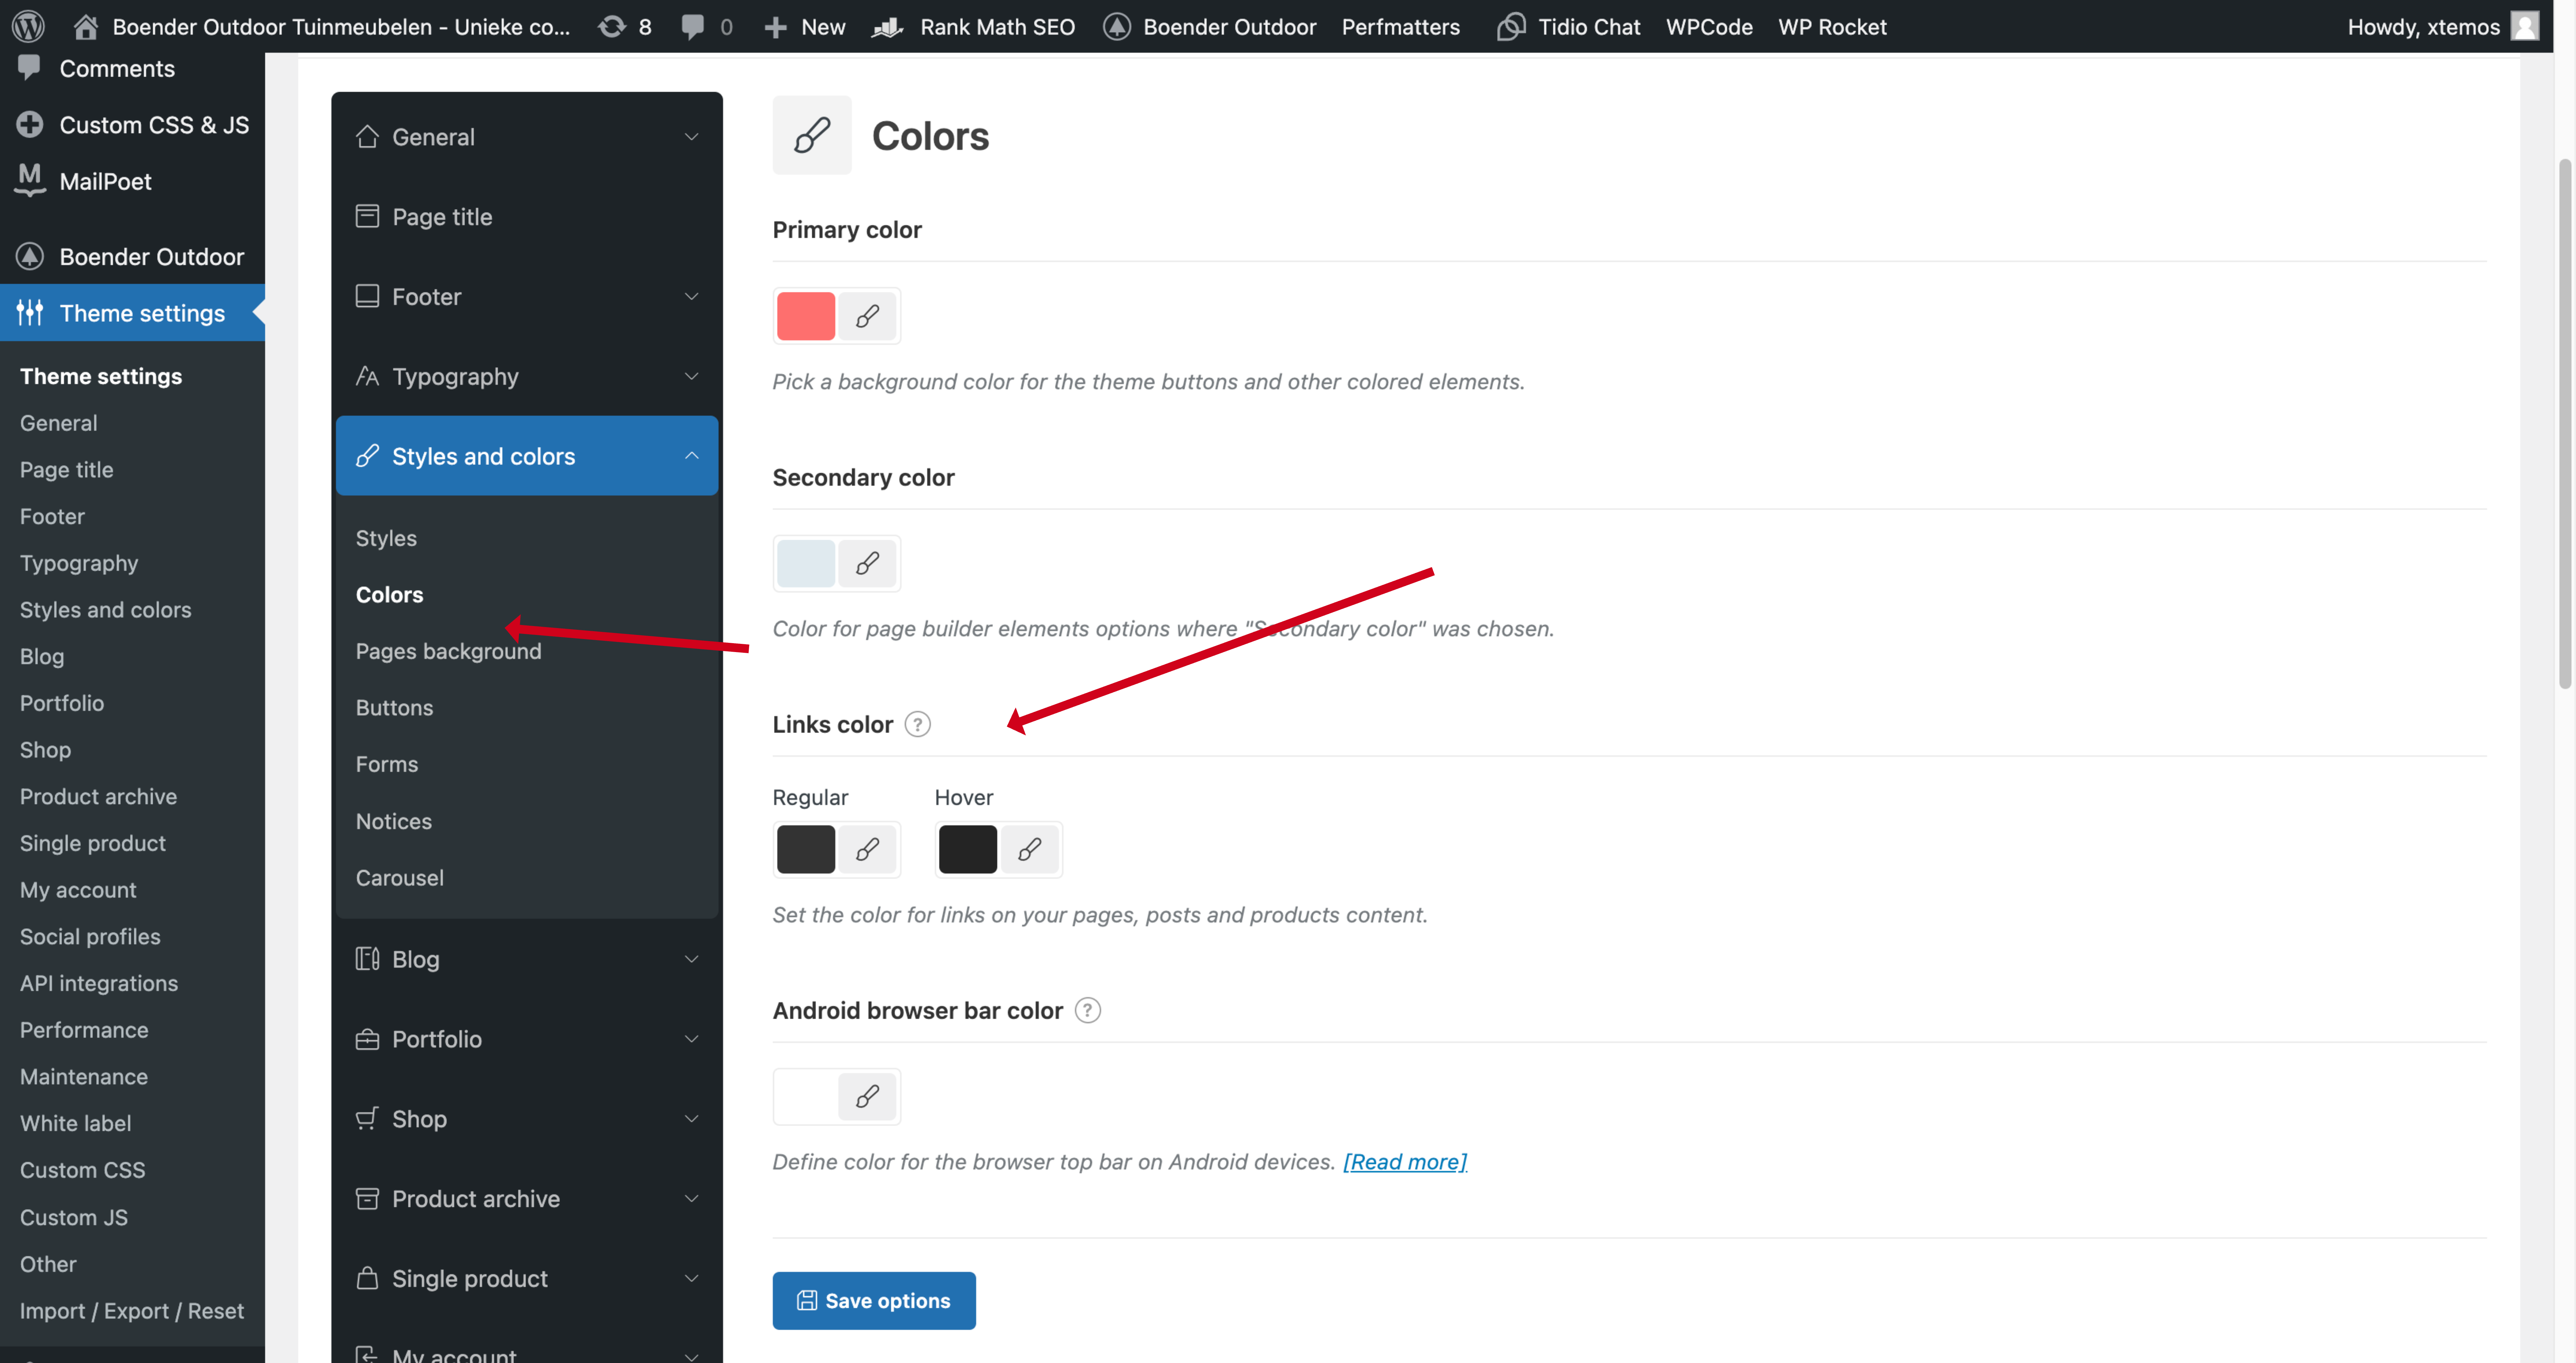Expand the Single product section chevron
The width and height of the screenshot is (2576, 1363).
(691, 1278)
